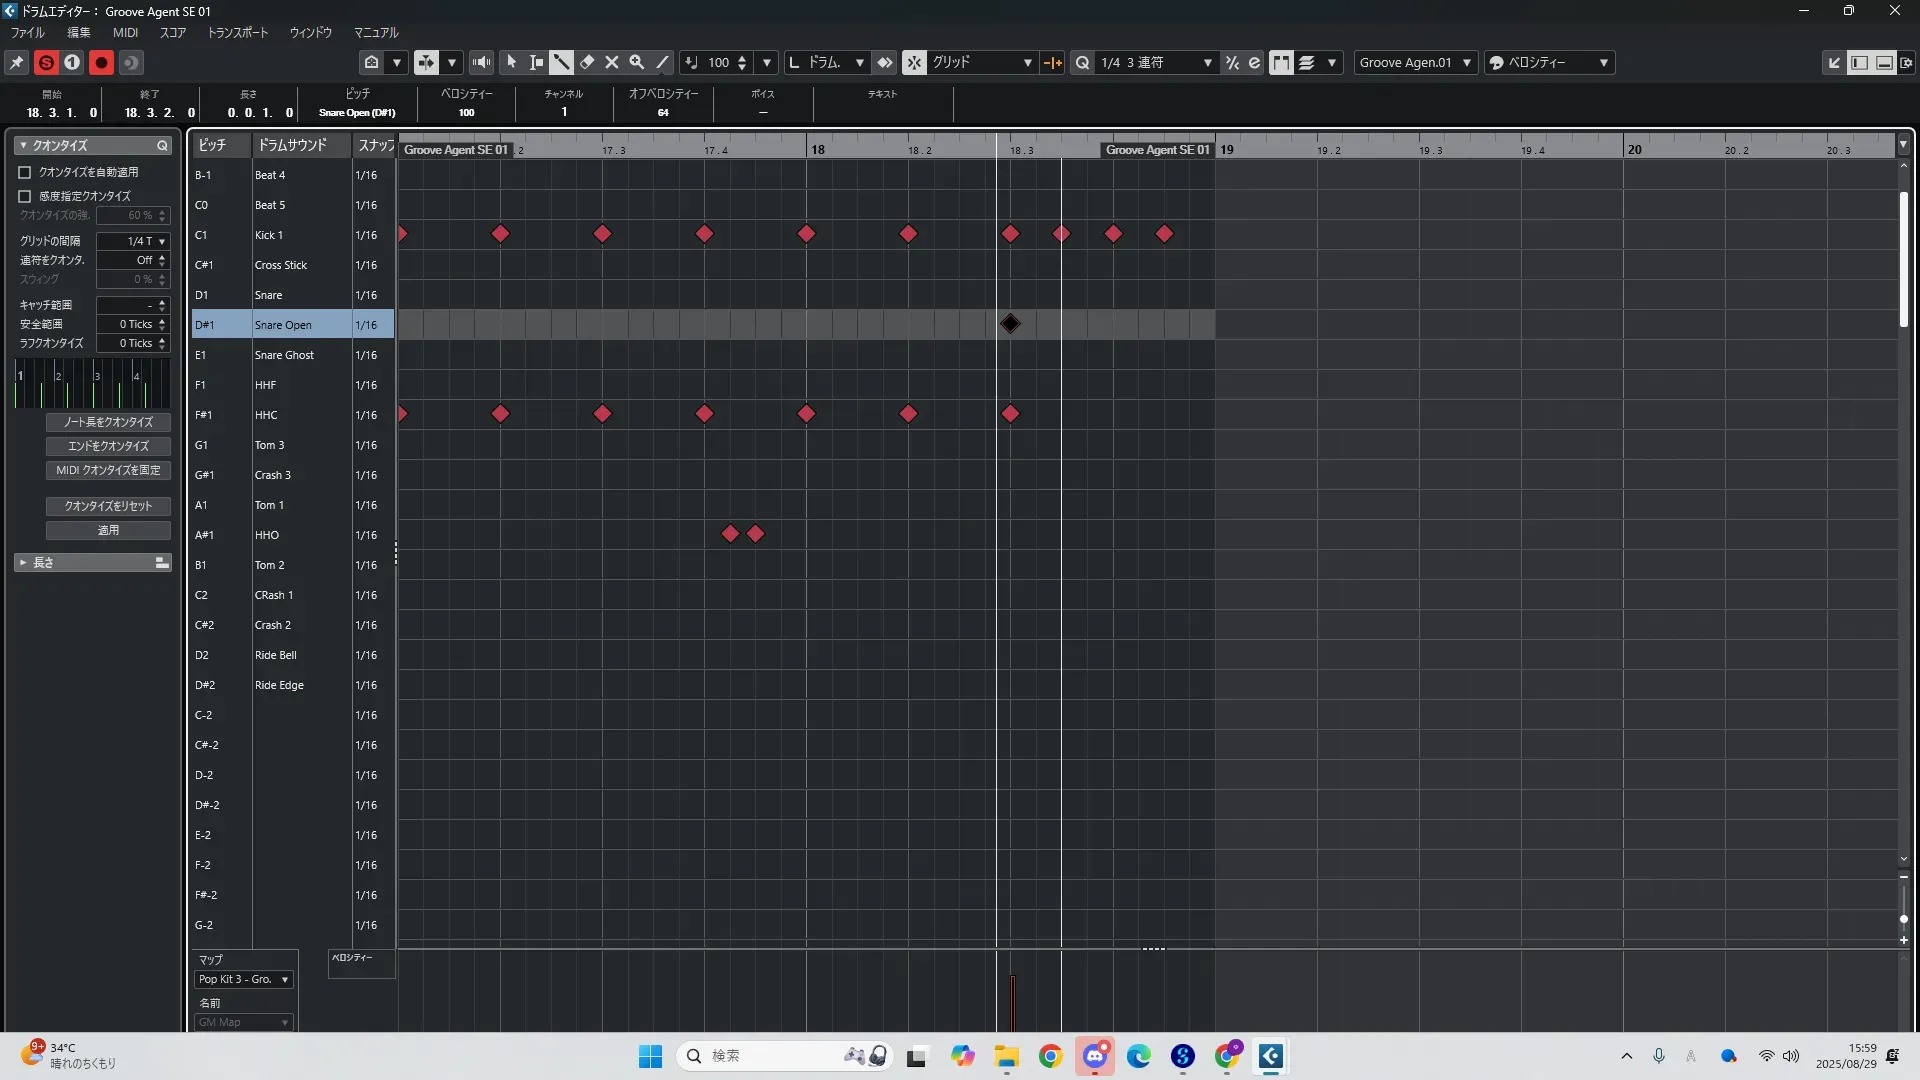The height and width of the screenshot is (1080, 1920).
Task: Select the Object Selection arrow tool
Action: pos(512,62)
